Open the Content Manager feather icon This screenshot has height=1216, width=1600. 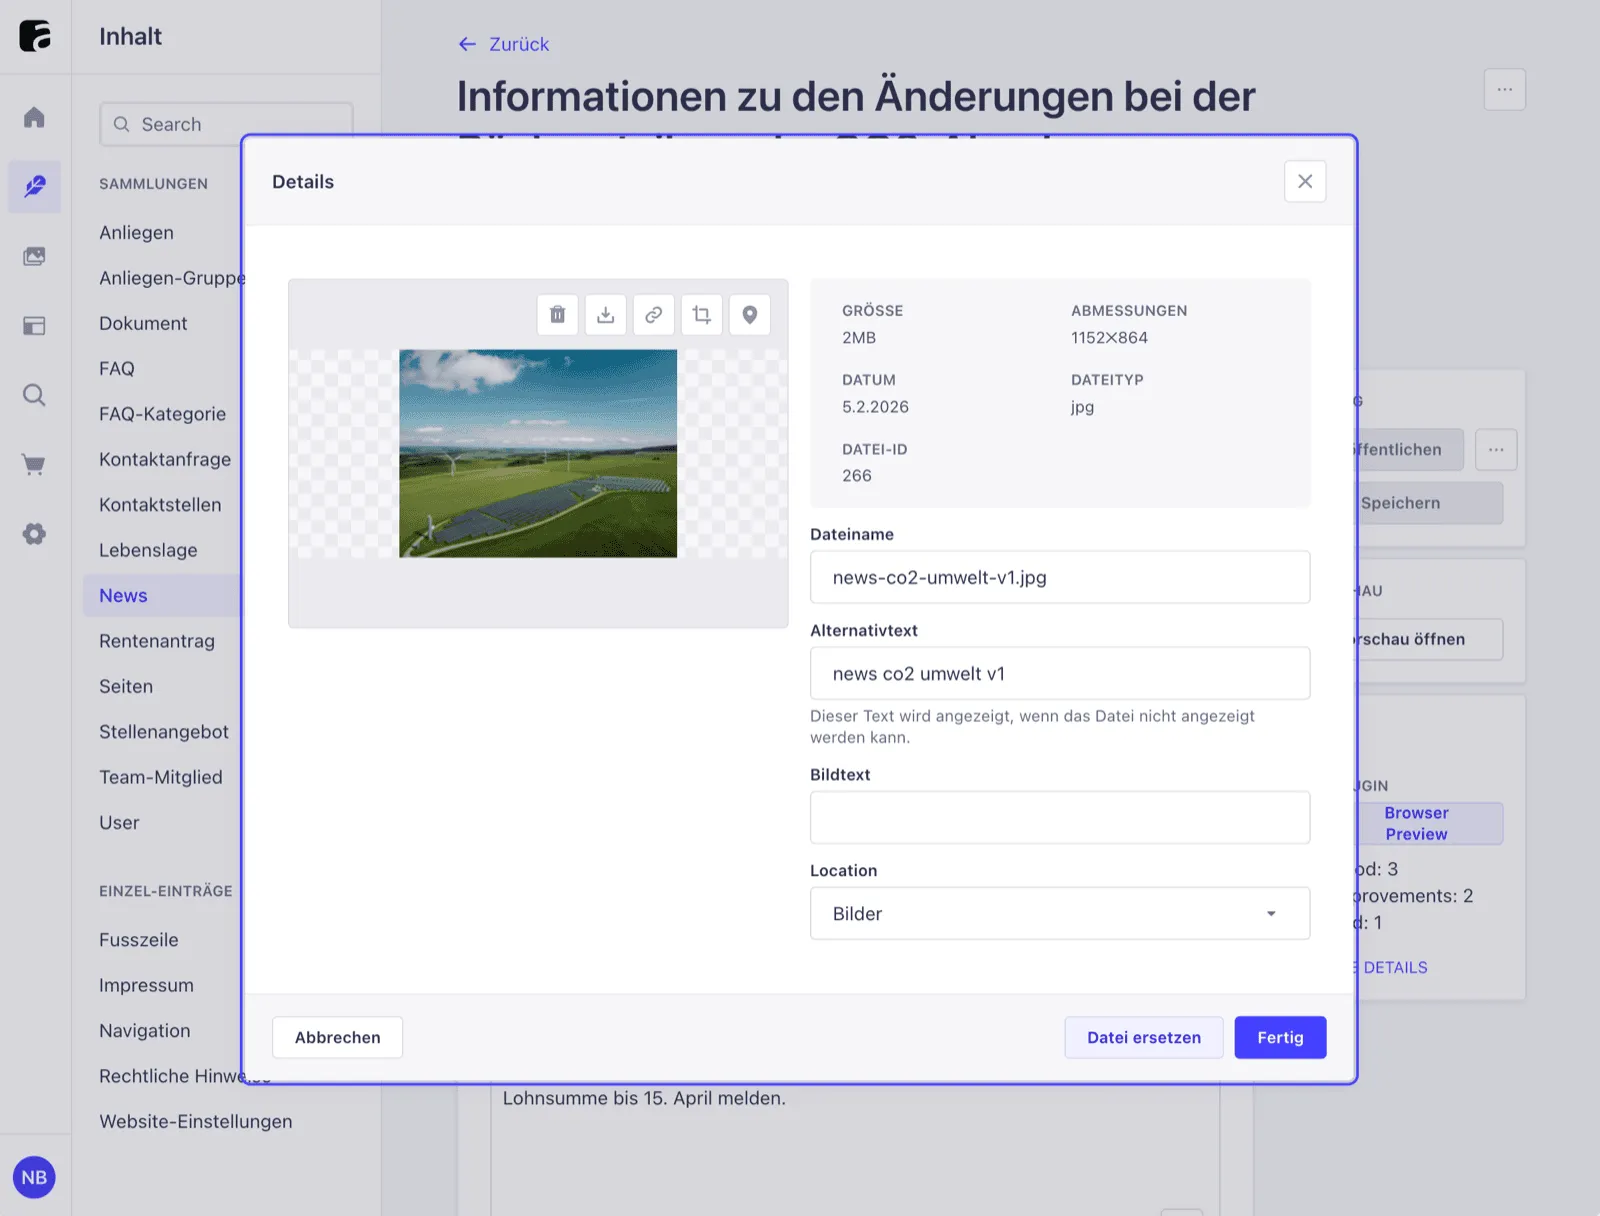point(35,187)
